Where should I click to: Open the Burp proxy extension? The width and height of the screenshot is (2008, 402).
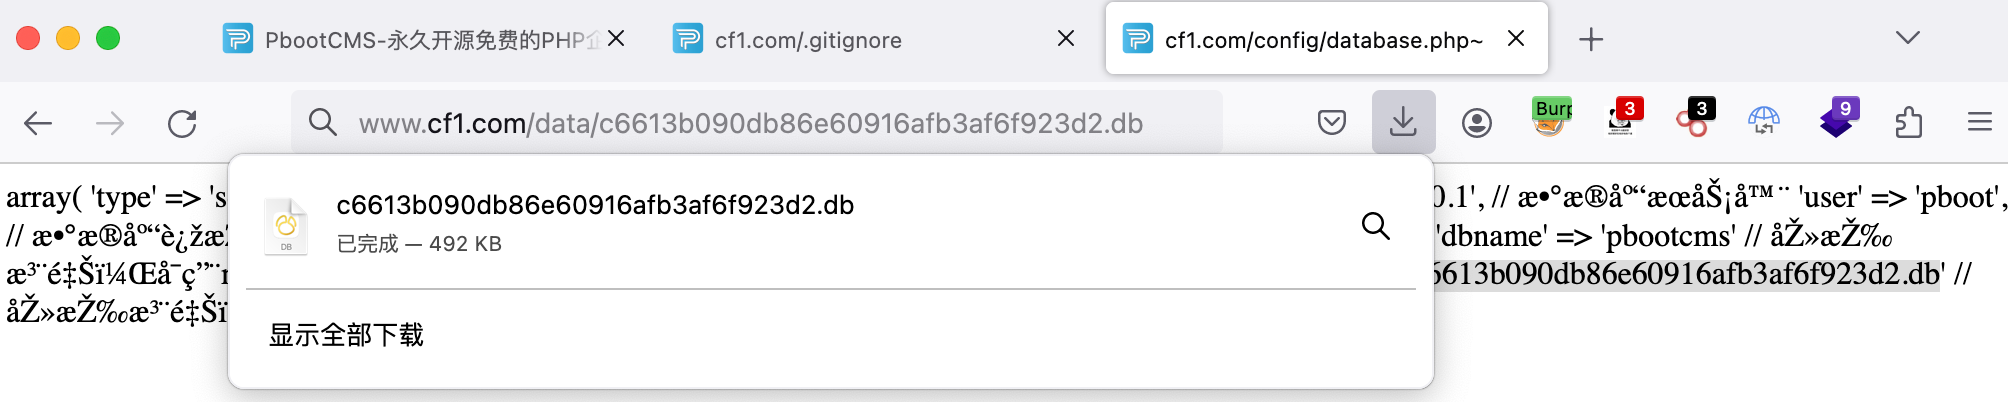[1551, 119]
